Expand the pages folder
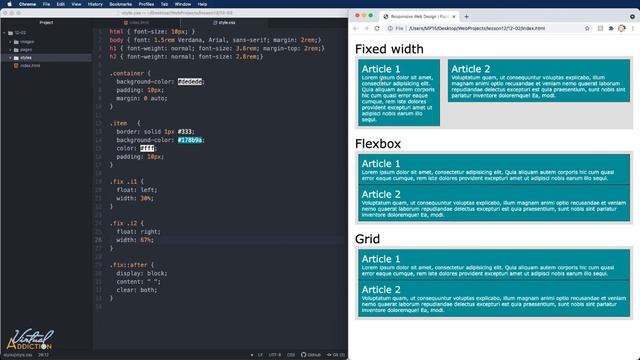This screenshot has width=640, height=360. (x=10, y=50)
